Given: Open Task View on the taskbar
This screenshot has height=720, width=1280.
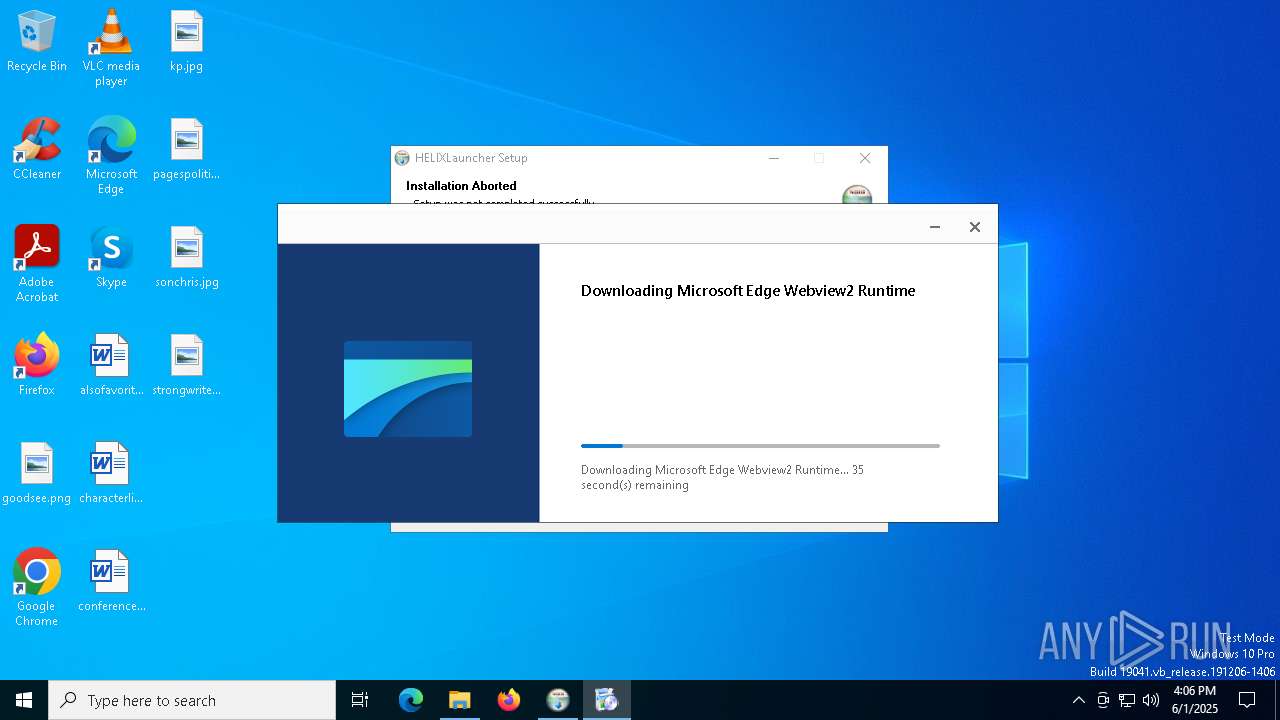Looking at the screenshot, I should (360, 700).
